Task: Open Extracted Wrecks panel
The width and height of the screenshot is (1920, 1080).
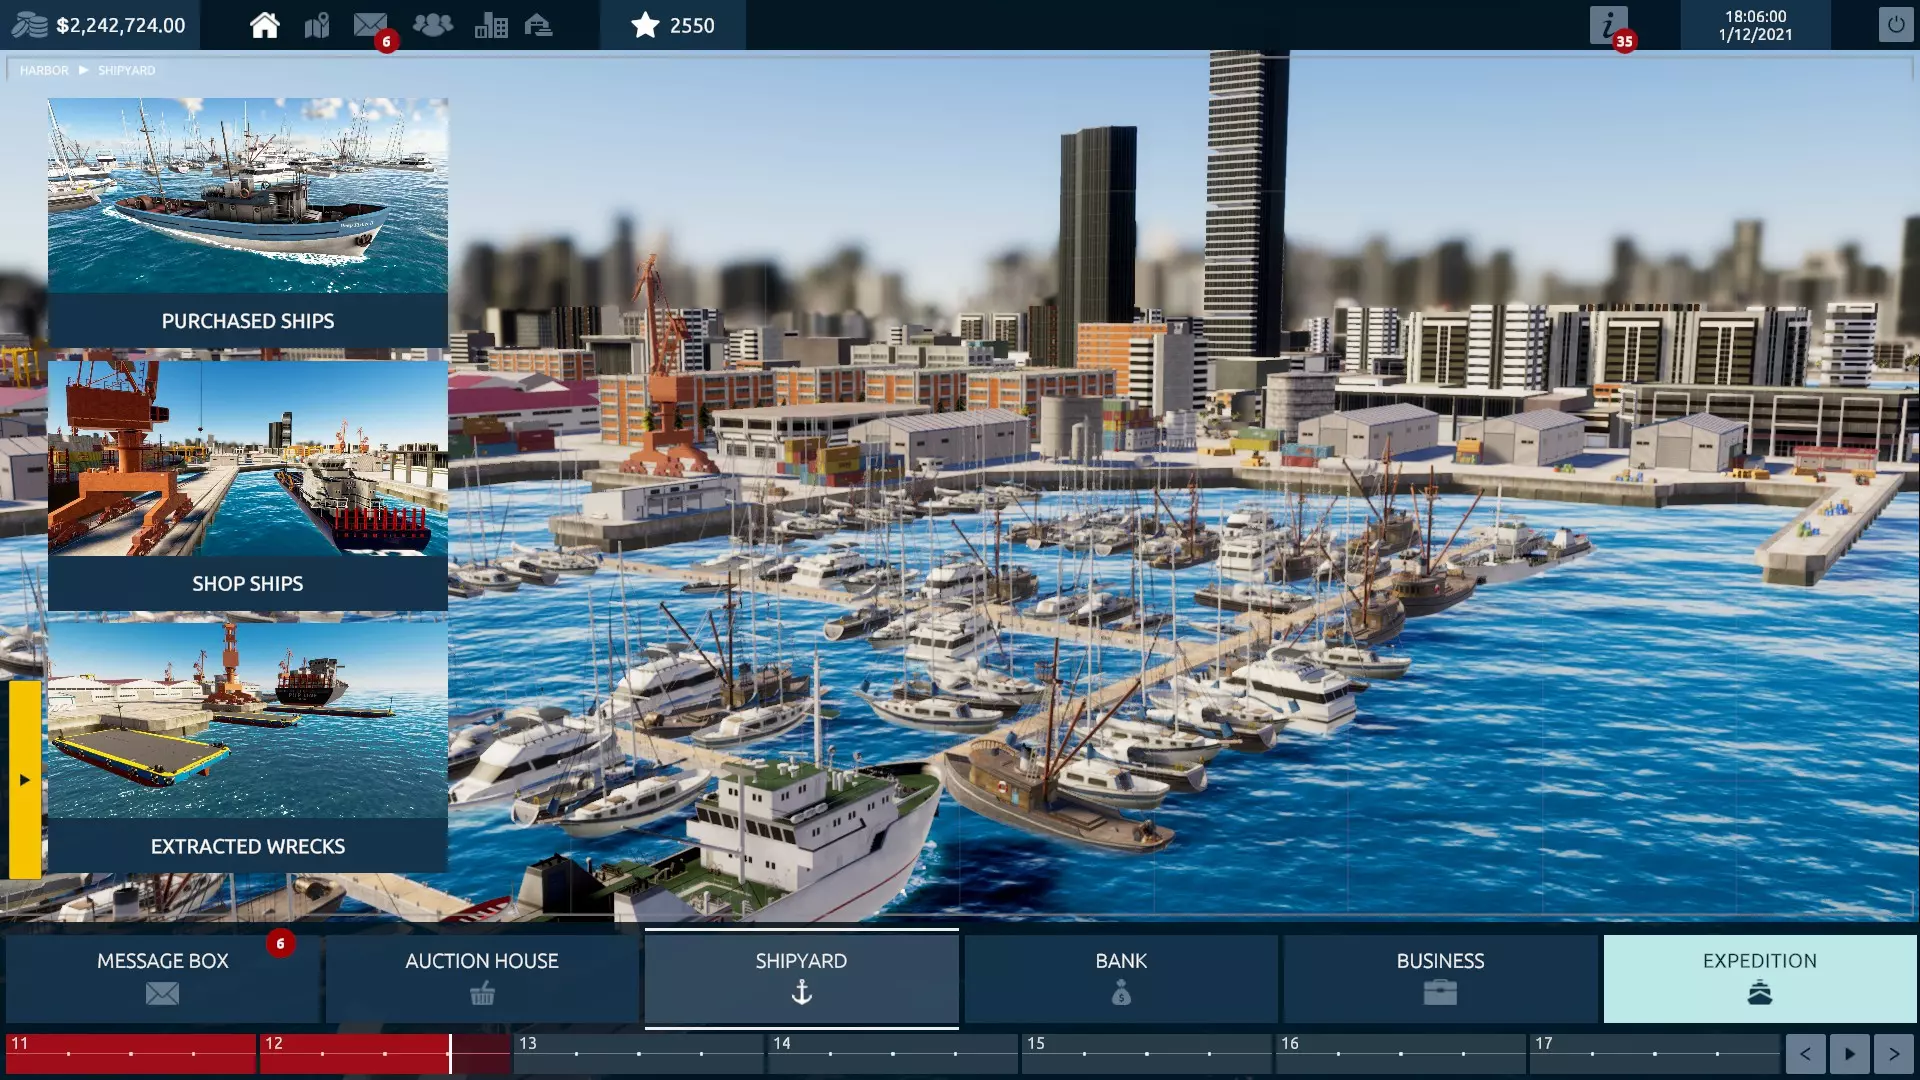Action: pos(248,745)
